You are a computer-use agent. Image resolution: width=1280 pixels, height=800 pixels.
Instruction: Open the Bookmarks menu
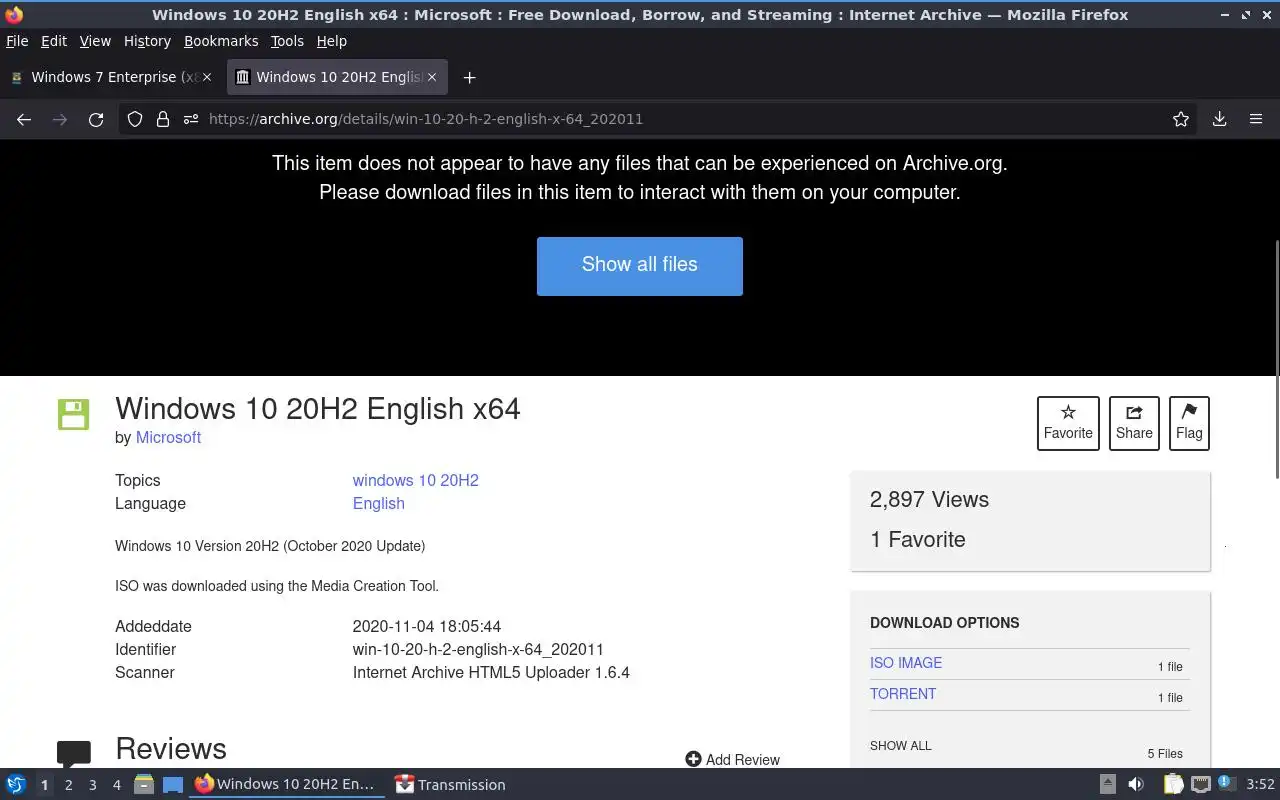point(221,41)
